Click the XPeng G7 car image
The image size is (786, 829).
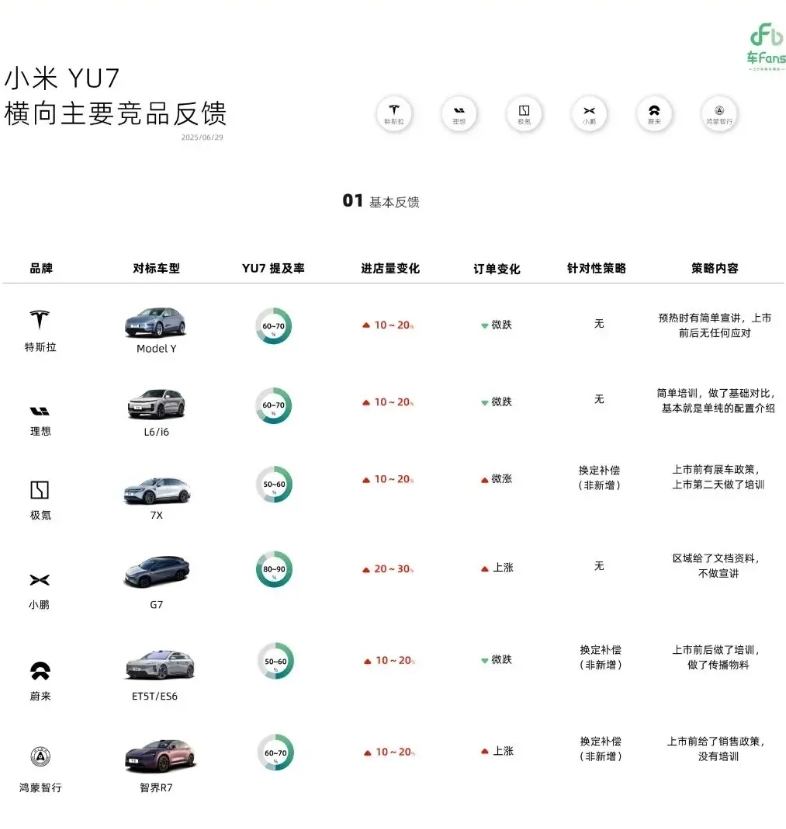tap(156, 572)
